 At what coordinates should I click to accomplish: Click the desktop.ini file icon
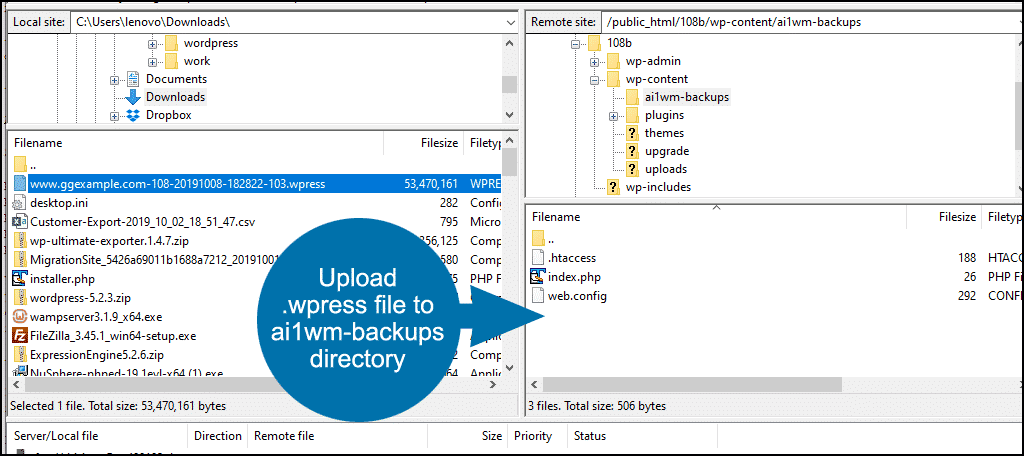pos(20,203)
